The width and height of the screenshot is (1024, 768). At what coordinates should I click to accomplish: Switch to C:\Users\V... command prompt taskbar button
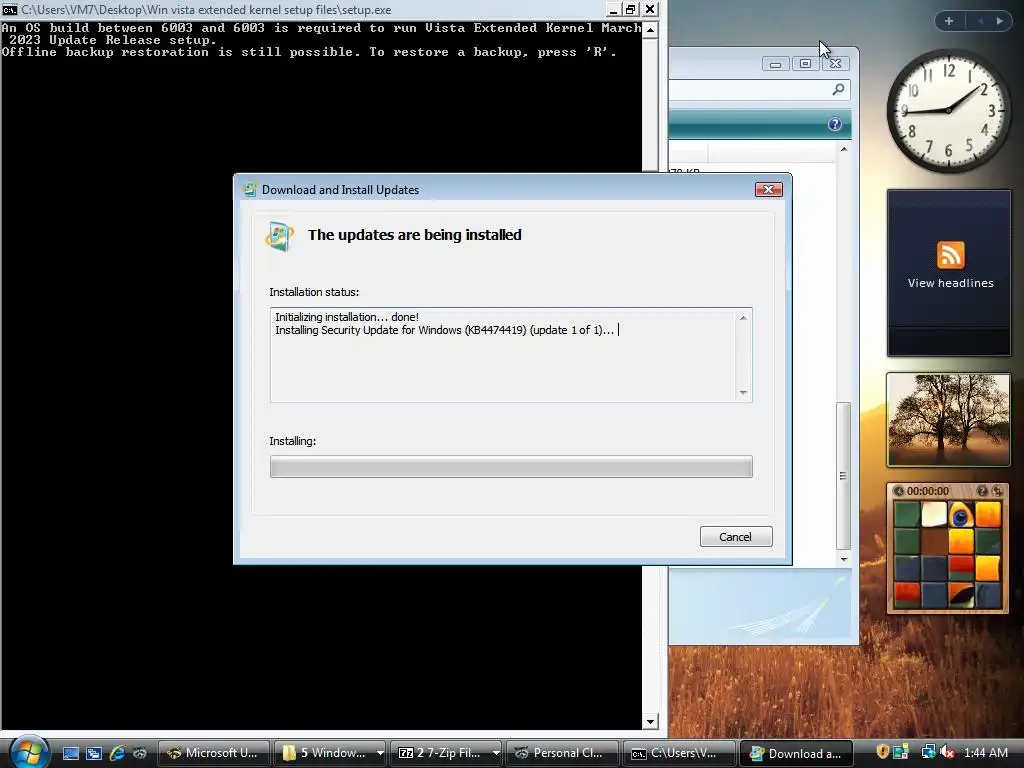[678, 753]
